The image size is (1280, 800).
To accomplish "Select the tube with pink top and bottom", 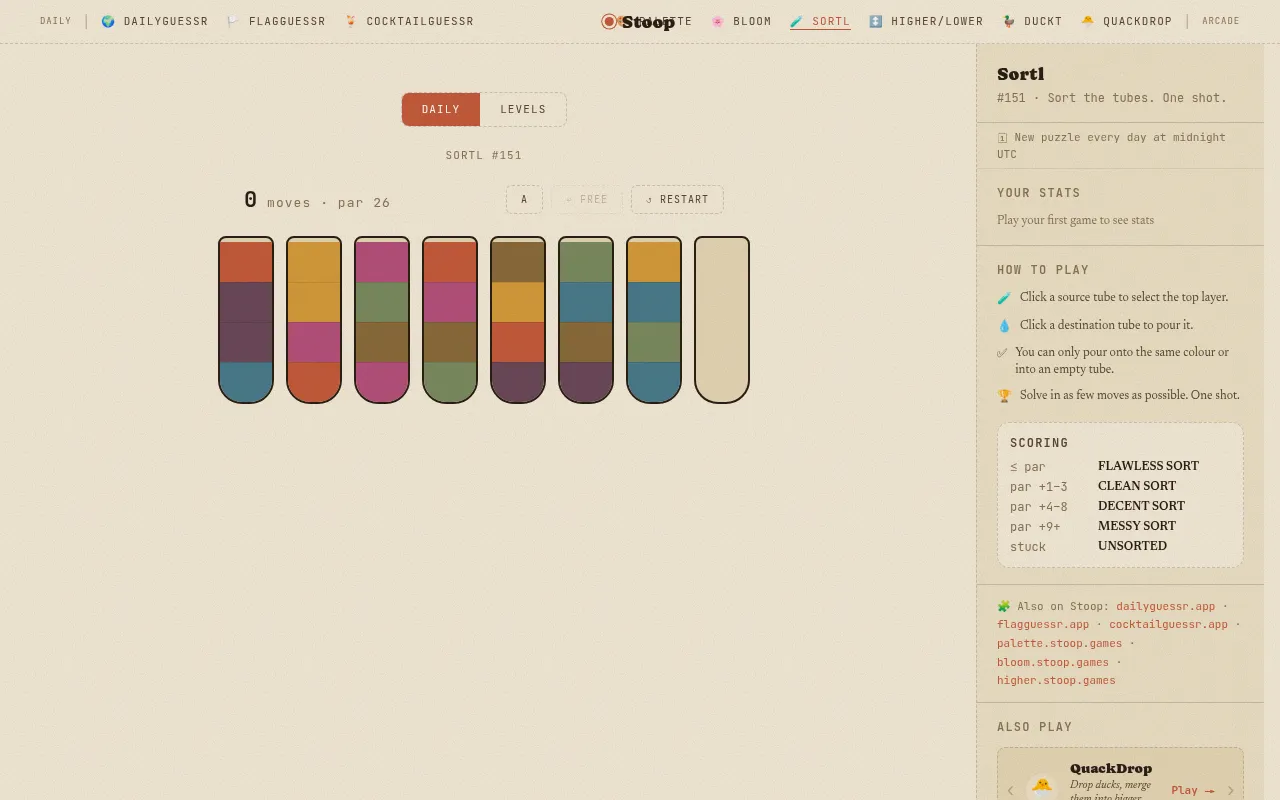I will pos(382,320).
